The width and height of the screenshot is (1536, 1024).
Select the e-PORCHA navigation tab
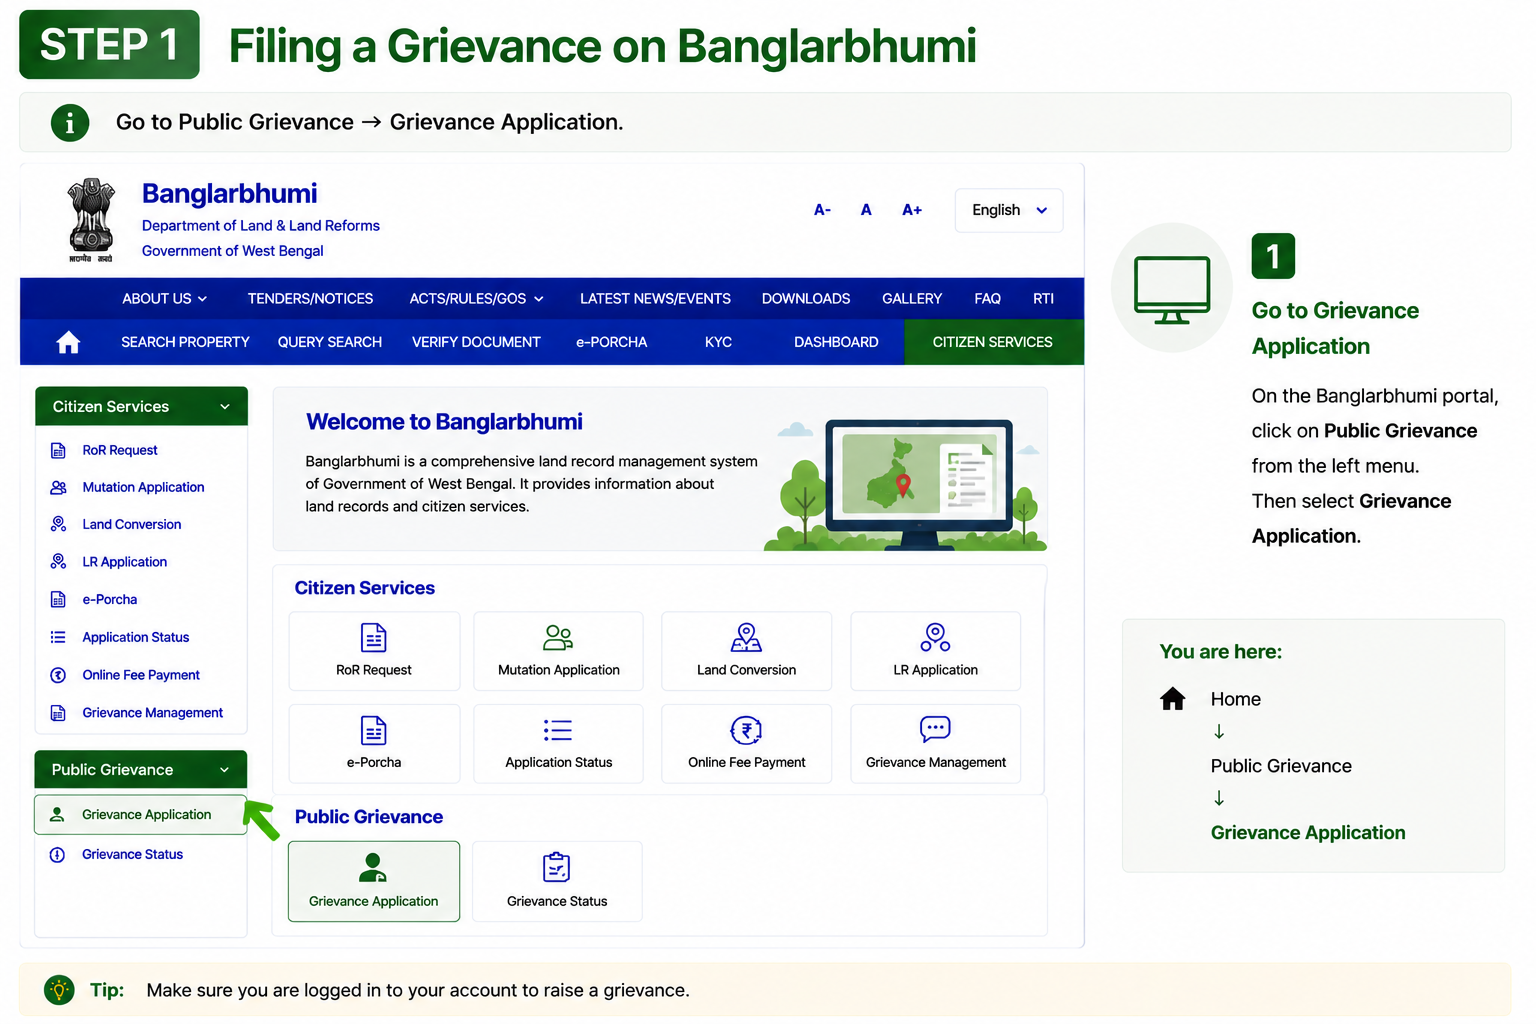611,342
